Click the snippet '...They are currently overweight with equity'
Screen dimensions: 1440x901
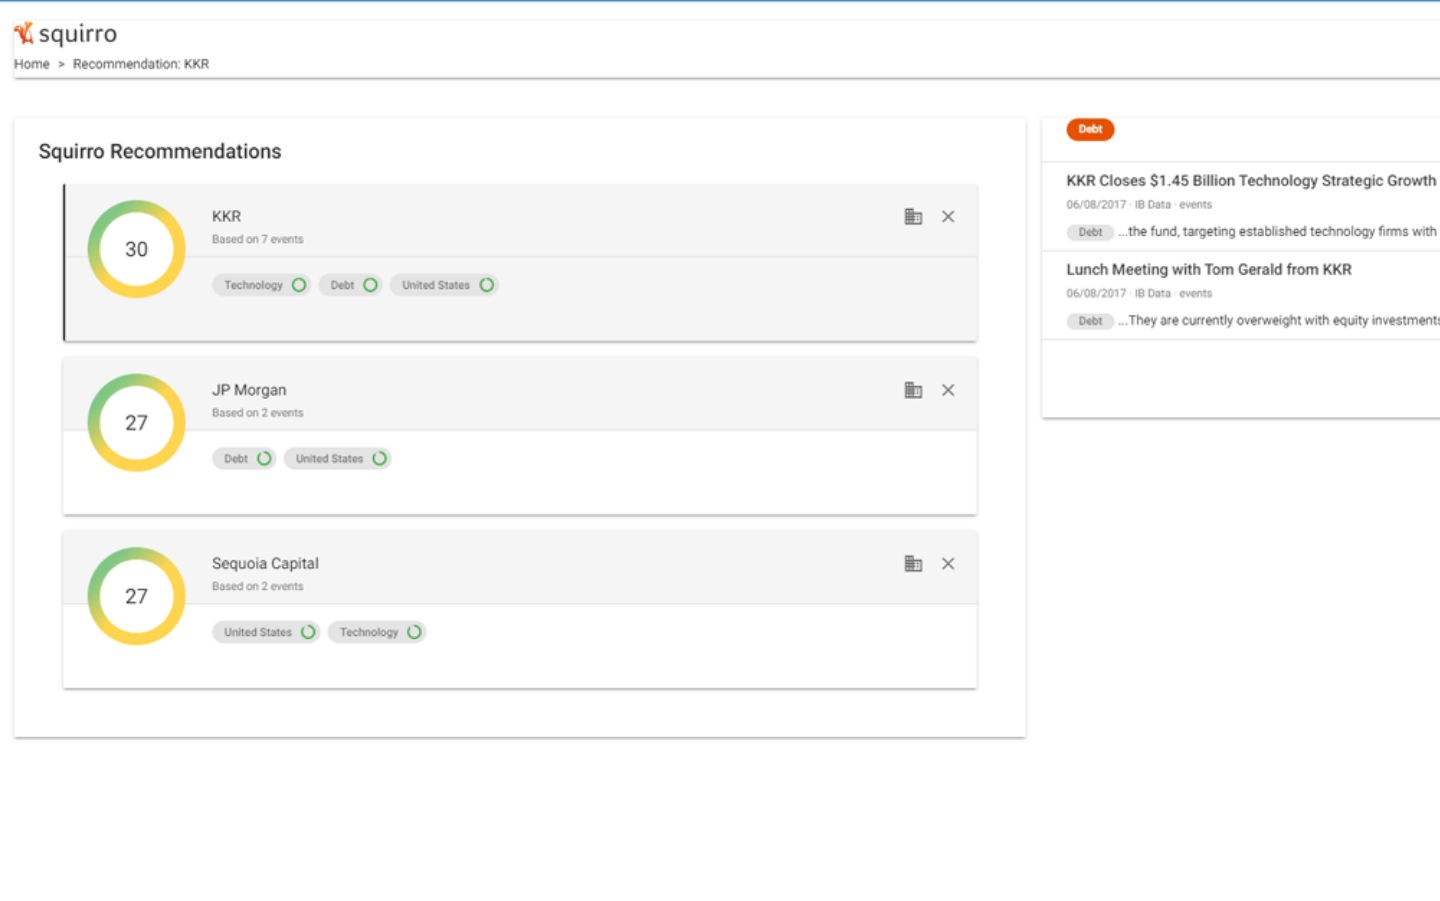(1279, 321)
